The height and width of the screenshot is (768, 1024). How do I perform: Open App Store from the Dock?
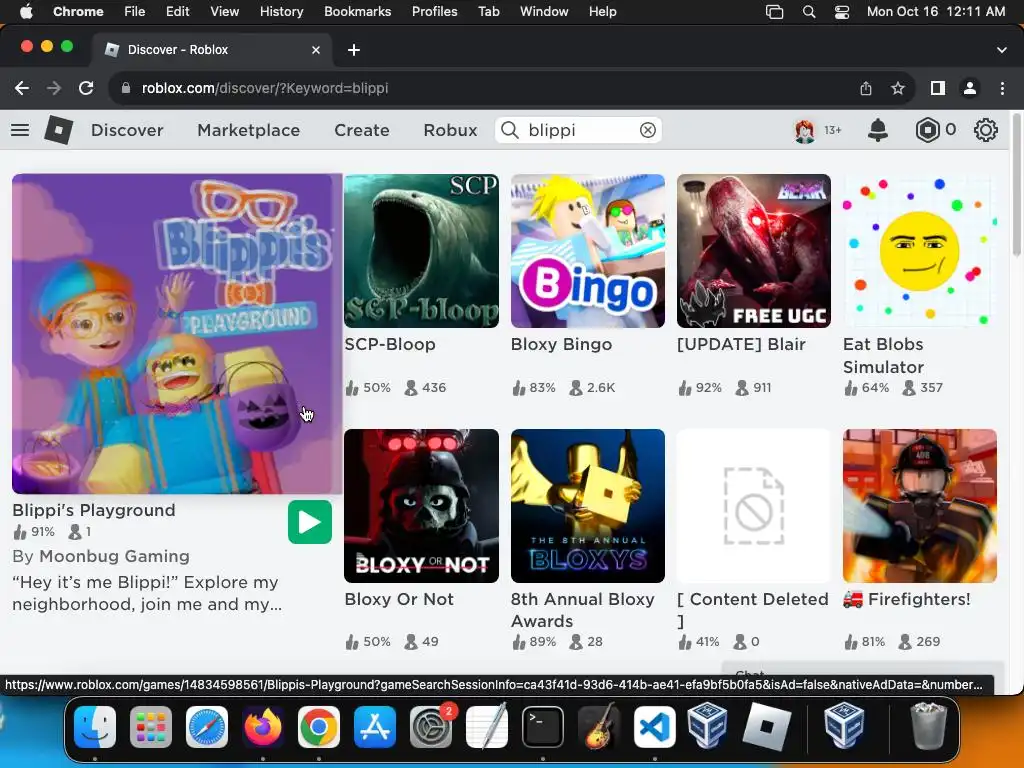[x=375, y=726]
